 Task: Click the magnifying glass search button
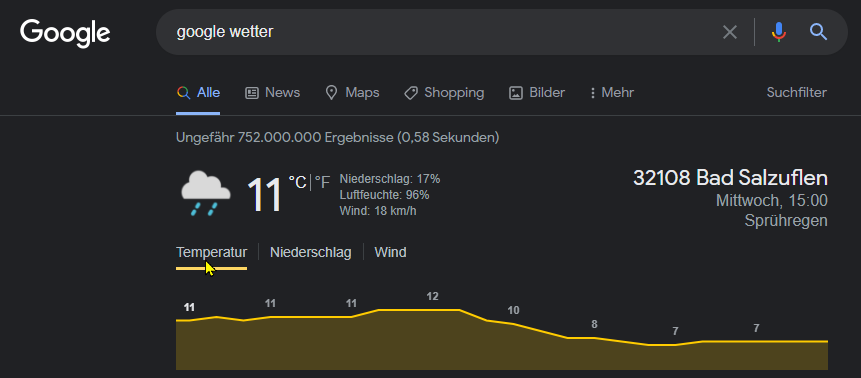pyautogui.click(x=818, y=32)
